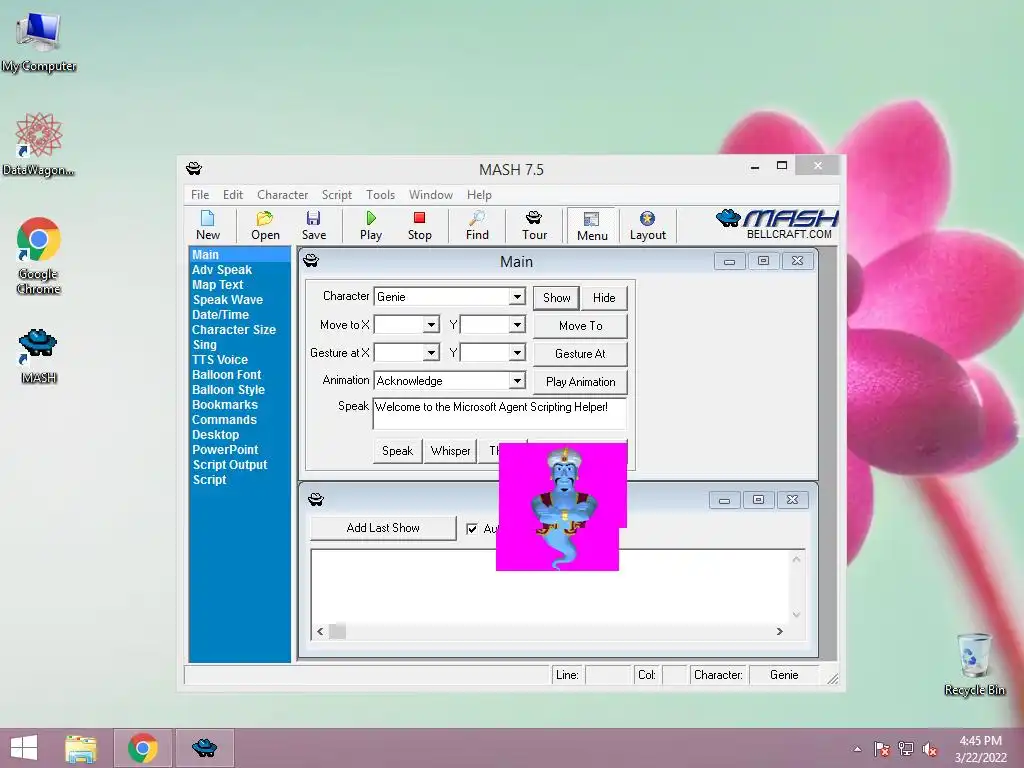Expand the Gesture at Y dropdown

click(517, 353)
